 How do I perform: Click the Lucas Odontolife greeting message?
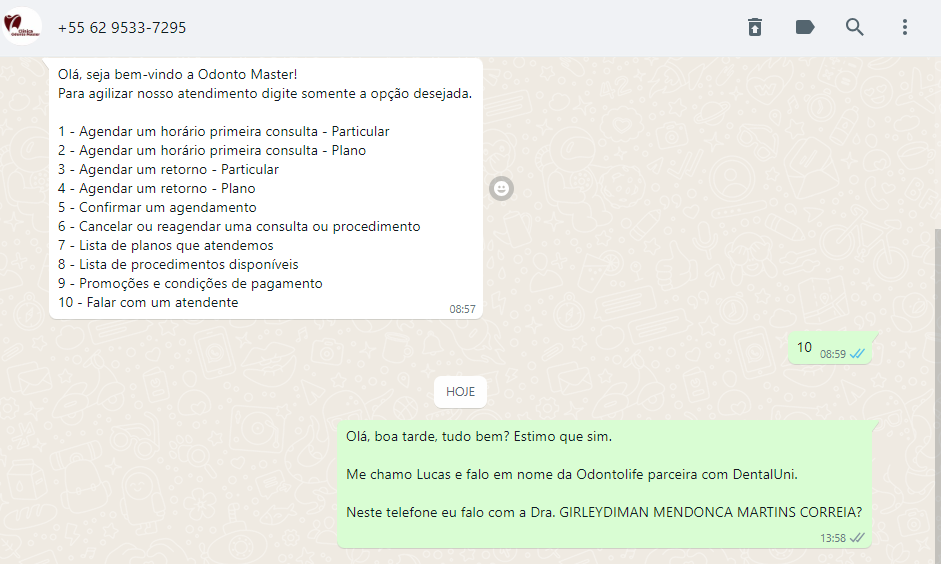click(x=604, y=484)
